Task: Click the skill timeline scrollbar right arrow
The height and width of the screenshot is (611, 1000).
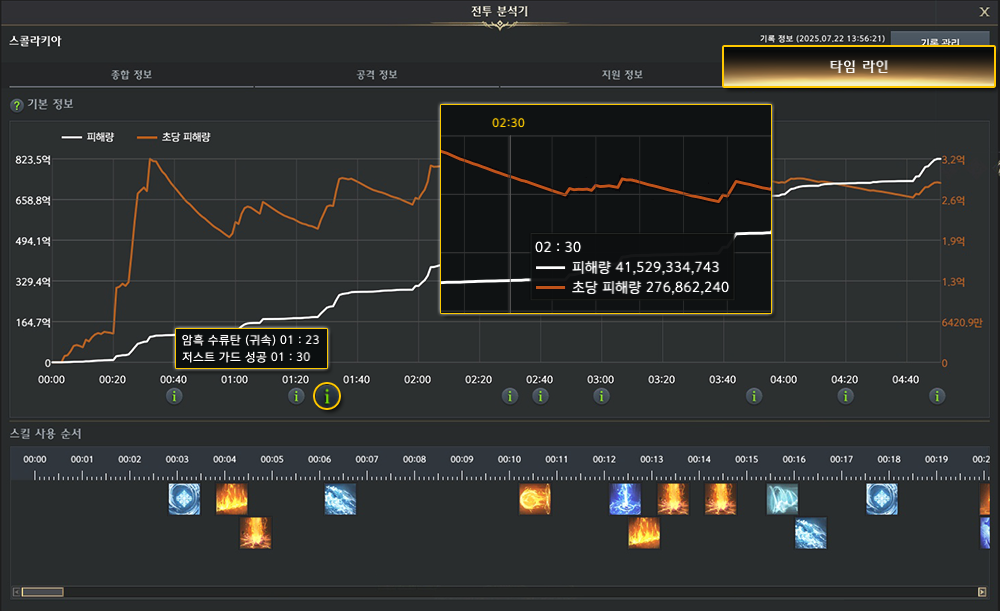Action: tap(982, 592)
